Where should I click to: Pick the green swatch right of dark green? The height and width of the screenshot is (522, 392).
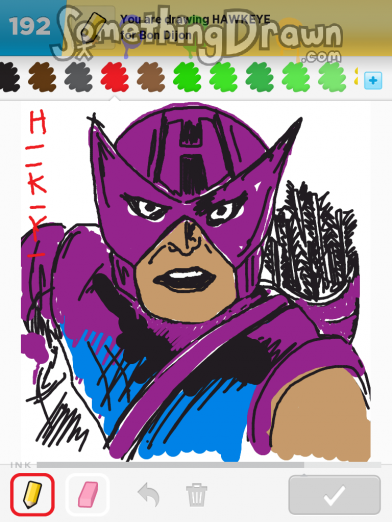coord(296,78)
